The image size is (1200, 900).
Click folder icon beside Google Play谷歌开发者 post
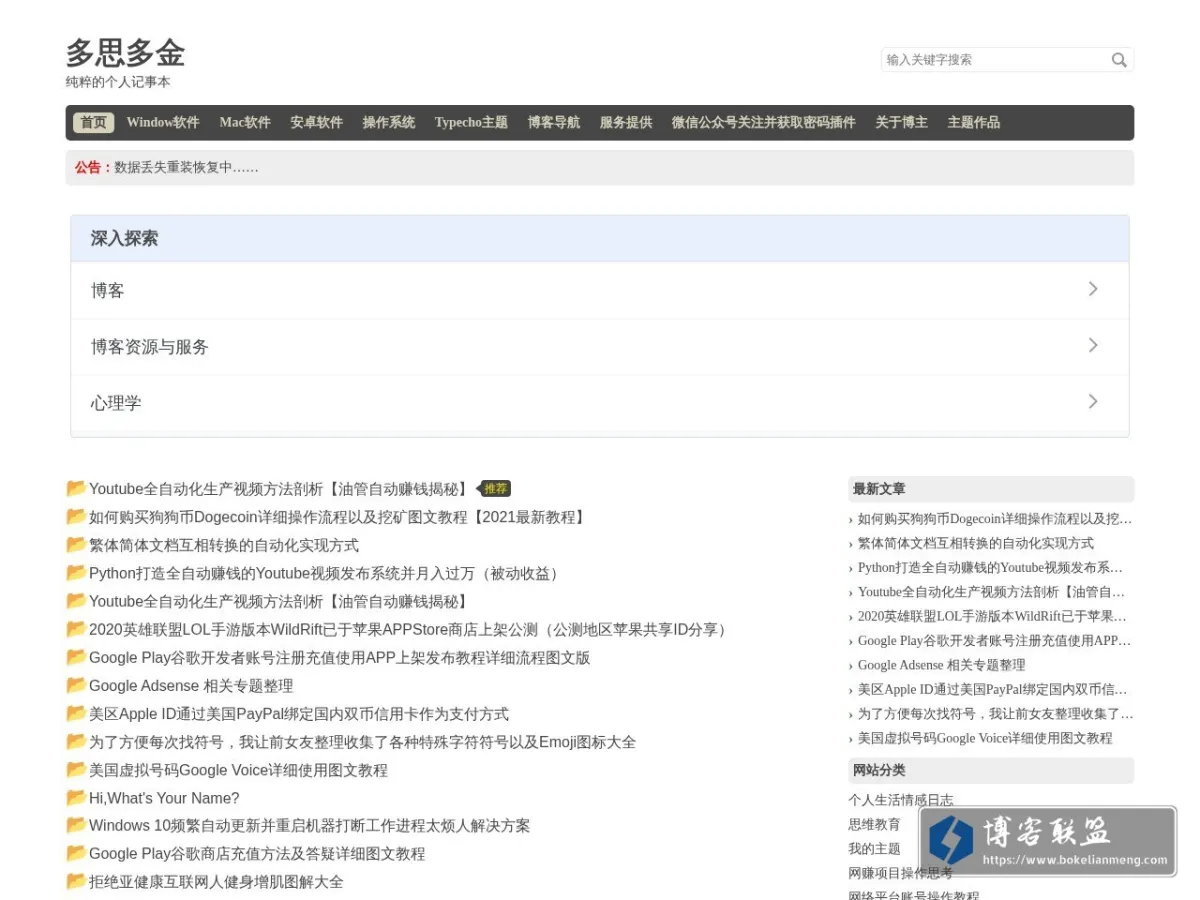[x=76, y=656]
